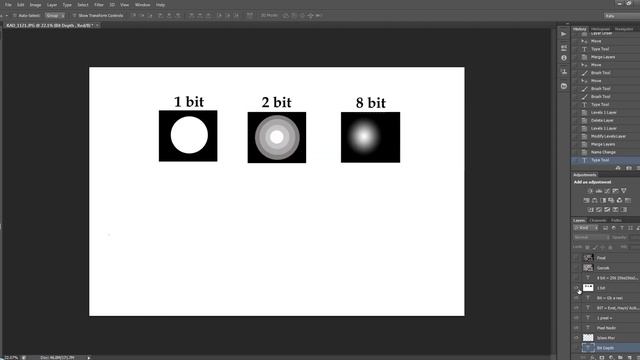Viewport: 640px width, 360px height.
Task: Add a Levels adjustment
Action: point(599,191)
